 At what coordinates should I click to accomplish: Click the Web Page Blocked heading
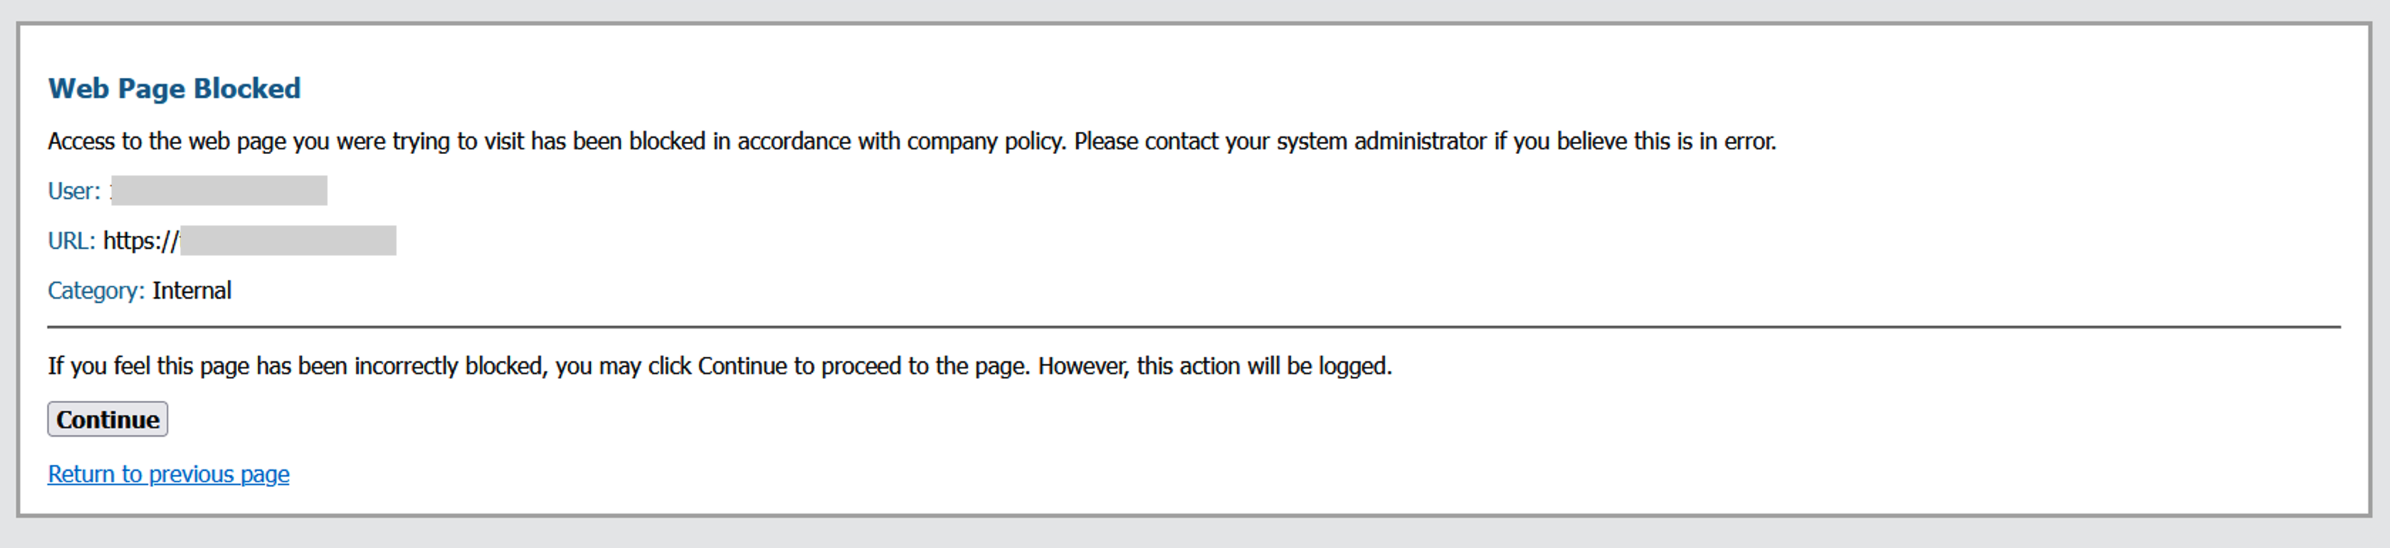pos(174,88)
